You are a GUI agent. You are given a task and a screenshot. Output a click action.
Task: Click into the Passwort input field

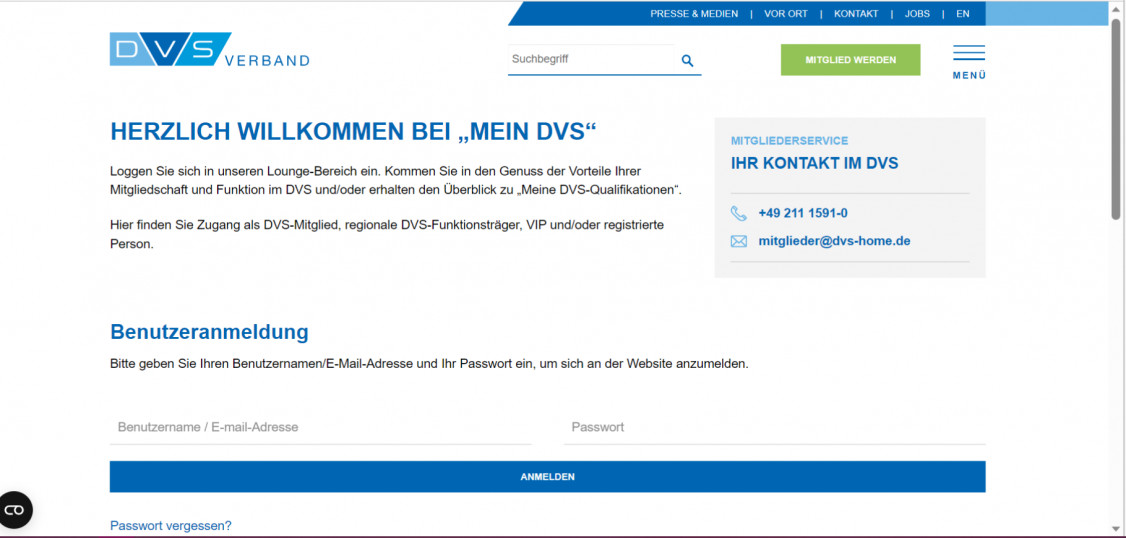point(774,427)
